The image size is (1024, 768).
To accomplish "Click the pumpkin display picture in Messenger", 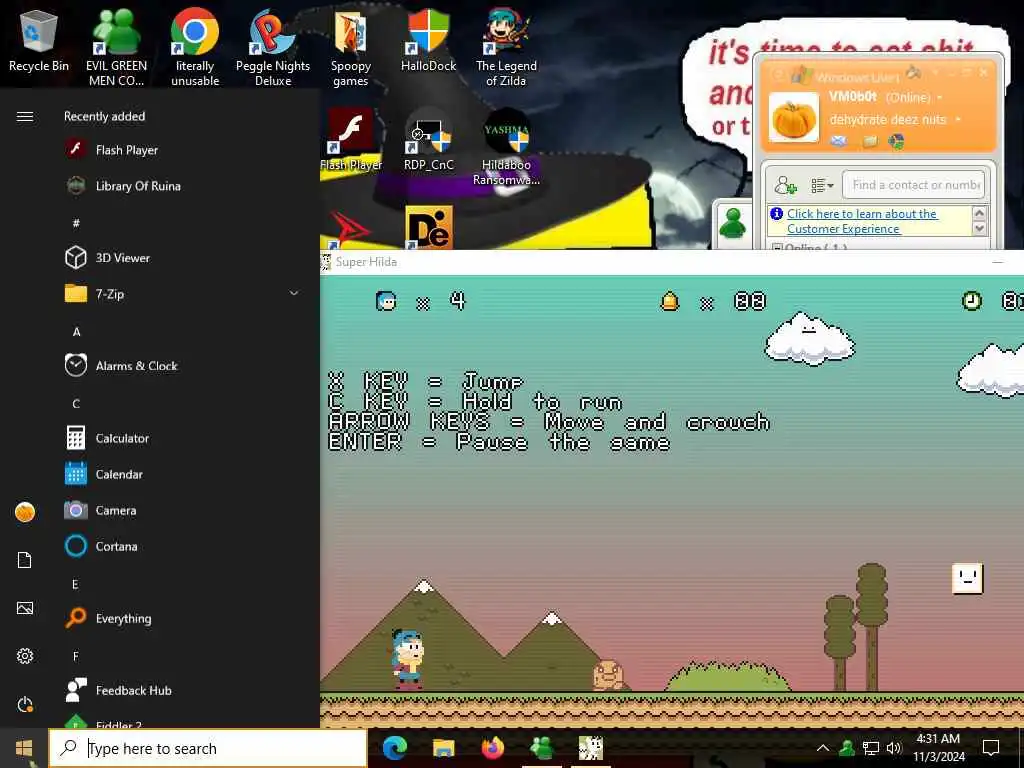I will (793, 118).
